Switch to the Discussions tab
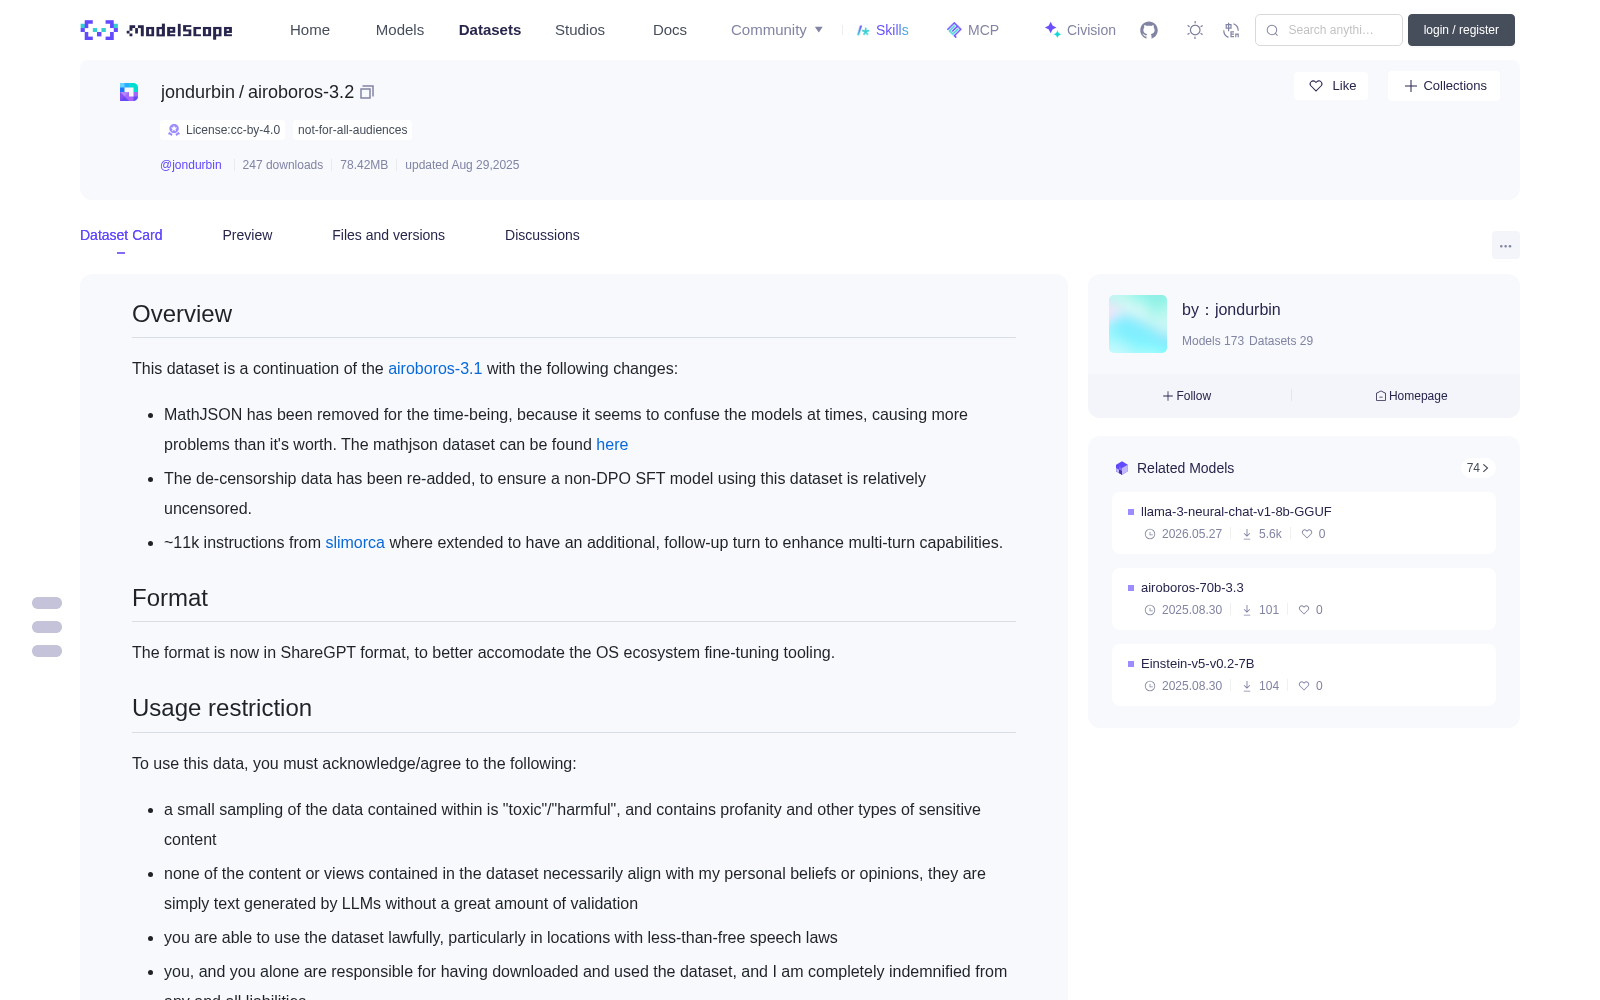 (542, 235)
